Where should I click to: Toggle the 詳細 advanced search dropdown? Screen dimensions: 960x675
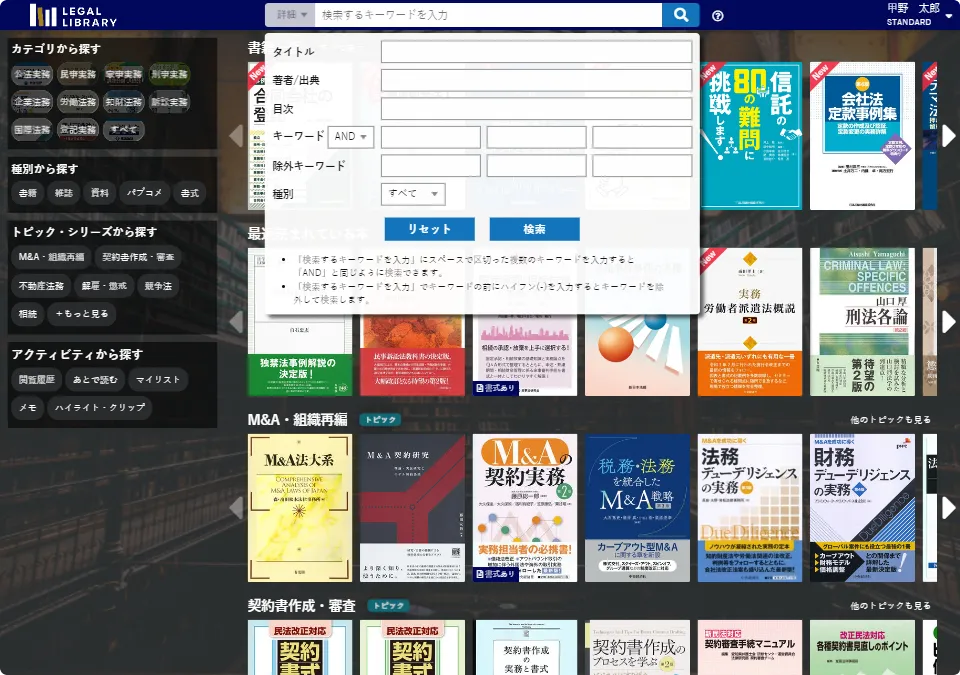(290, 15)
